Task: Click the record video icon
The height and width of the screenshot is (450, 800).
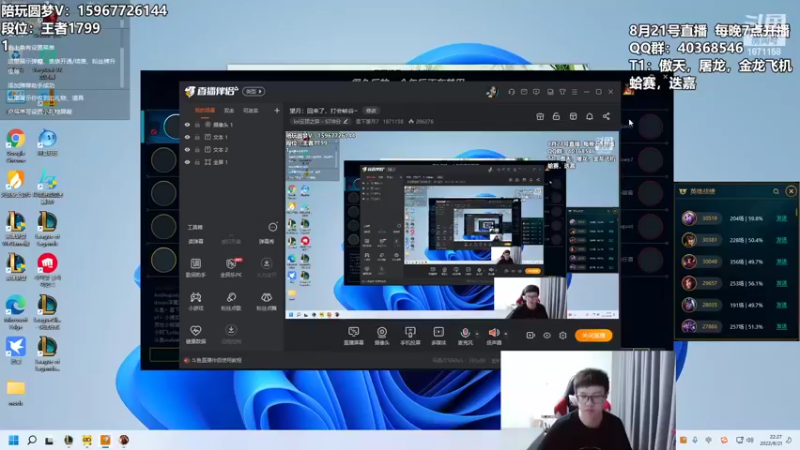Action: click(x=531, y=335)
